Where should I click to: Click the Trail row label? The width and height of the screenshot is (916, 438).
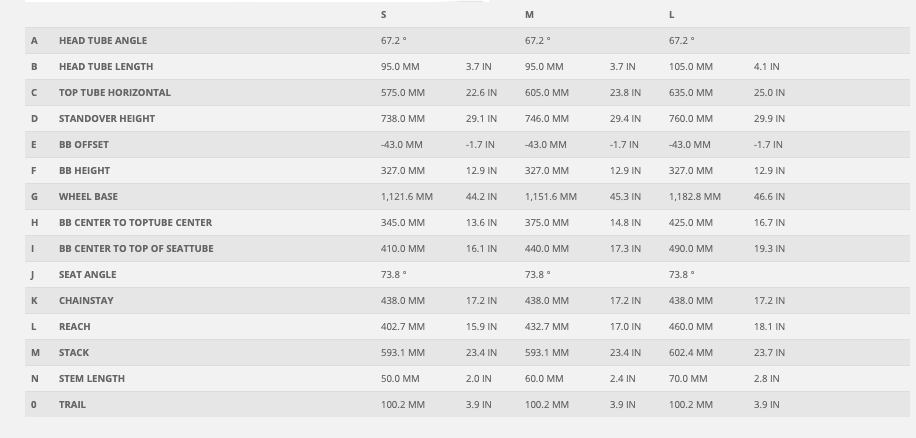72,405
